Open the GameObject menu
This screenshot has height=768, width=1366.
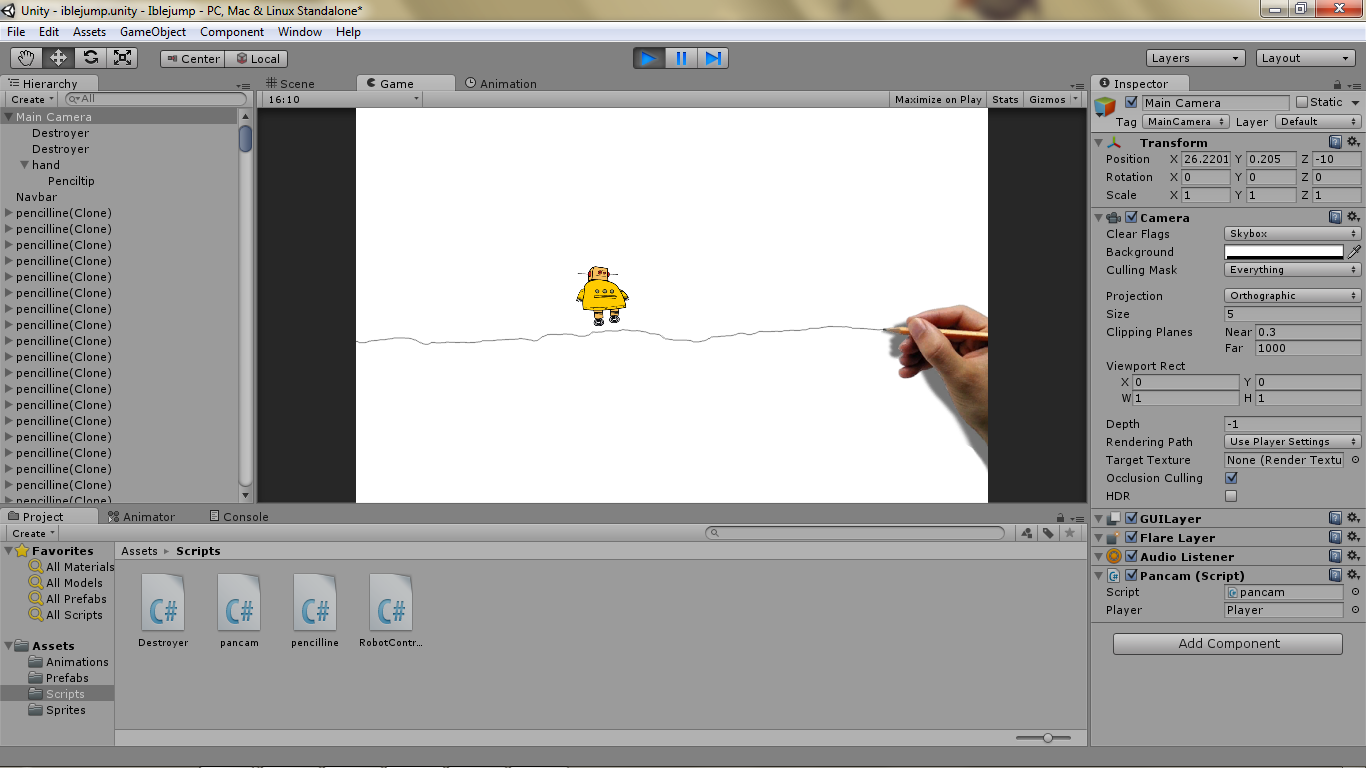pyautogui.click(x=153, y=31)
